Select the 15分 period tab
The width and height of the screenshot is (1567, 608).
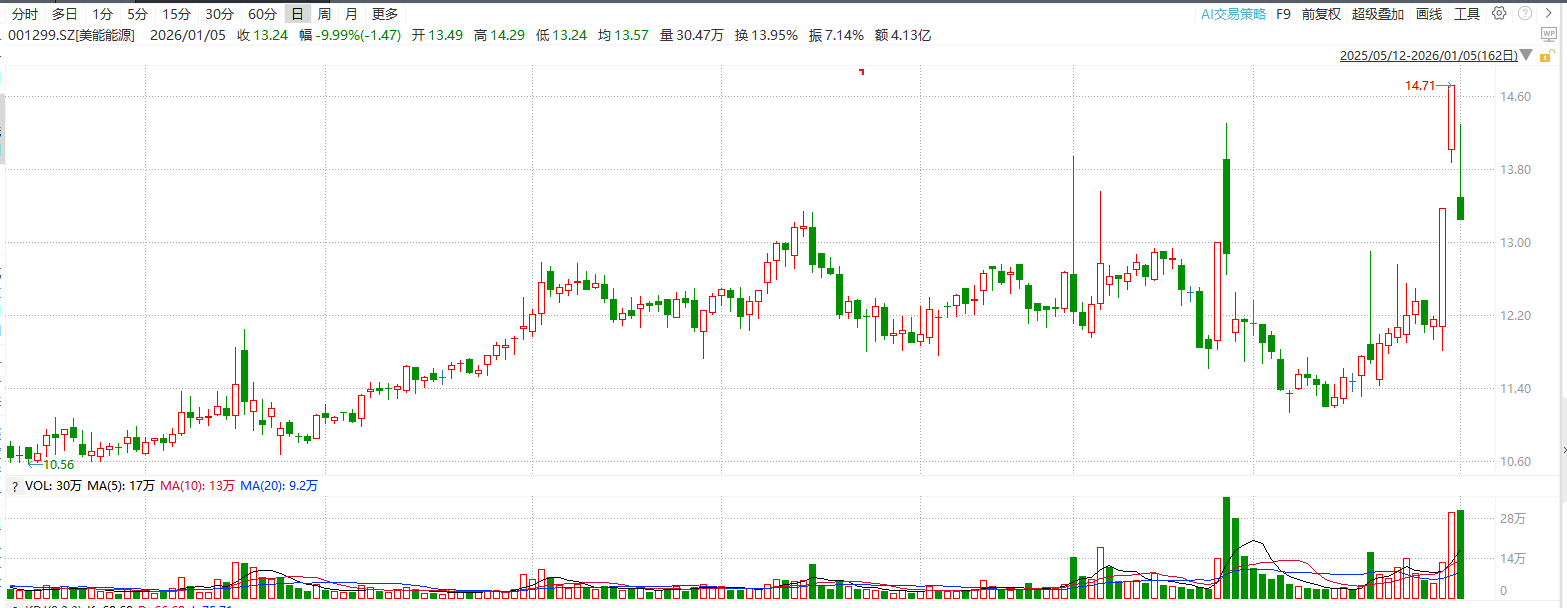(176, 14)
